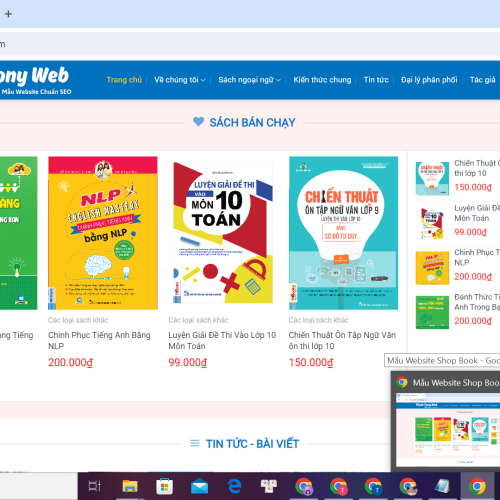The image size is (500, 500).
Task: Open the Chinh Phục Tiếng Anh Bằng NLP title link
Action: (99, 340)
